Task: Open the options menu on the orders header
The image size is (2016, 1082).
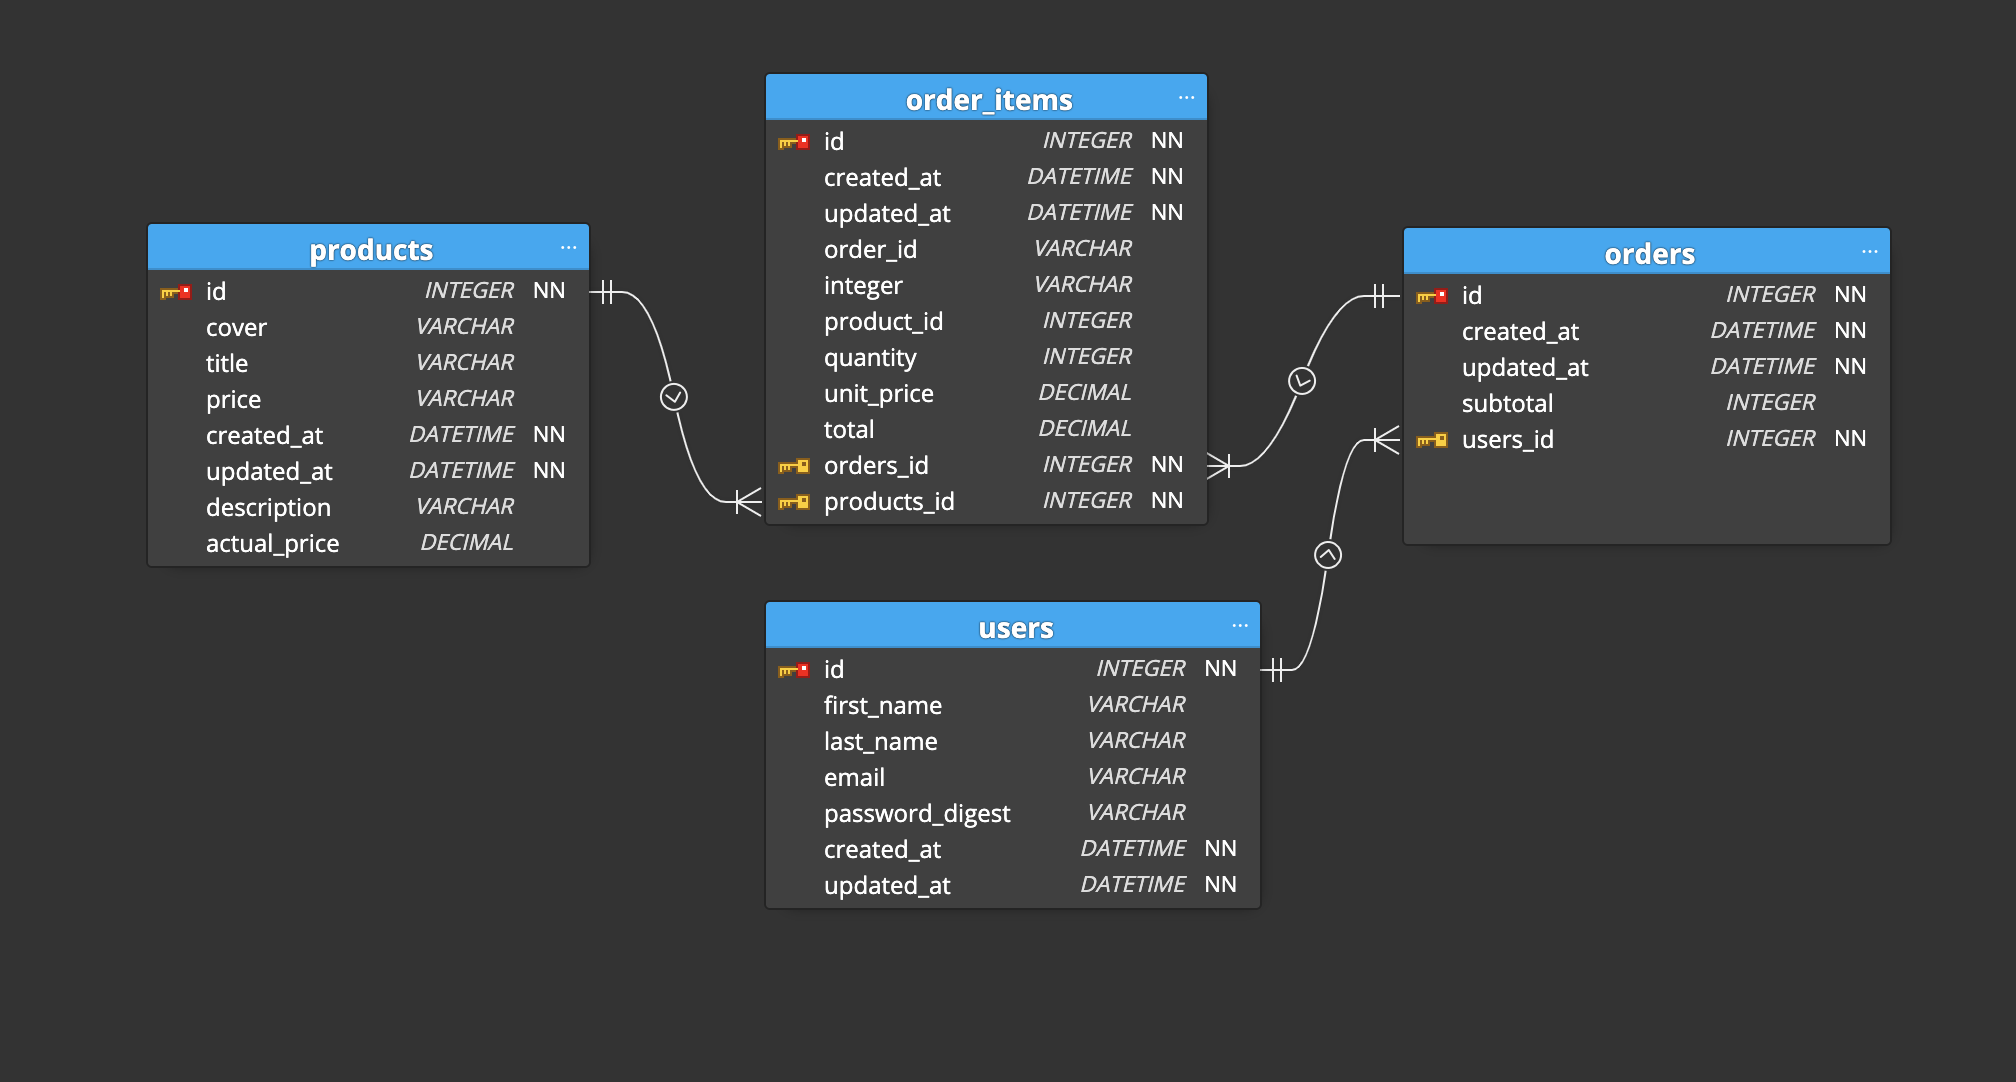Action: (1870, 250)
